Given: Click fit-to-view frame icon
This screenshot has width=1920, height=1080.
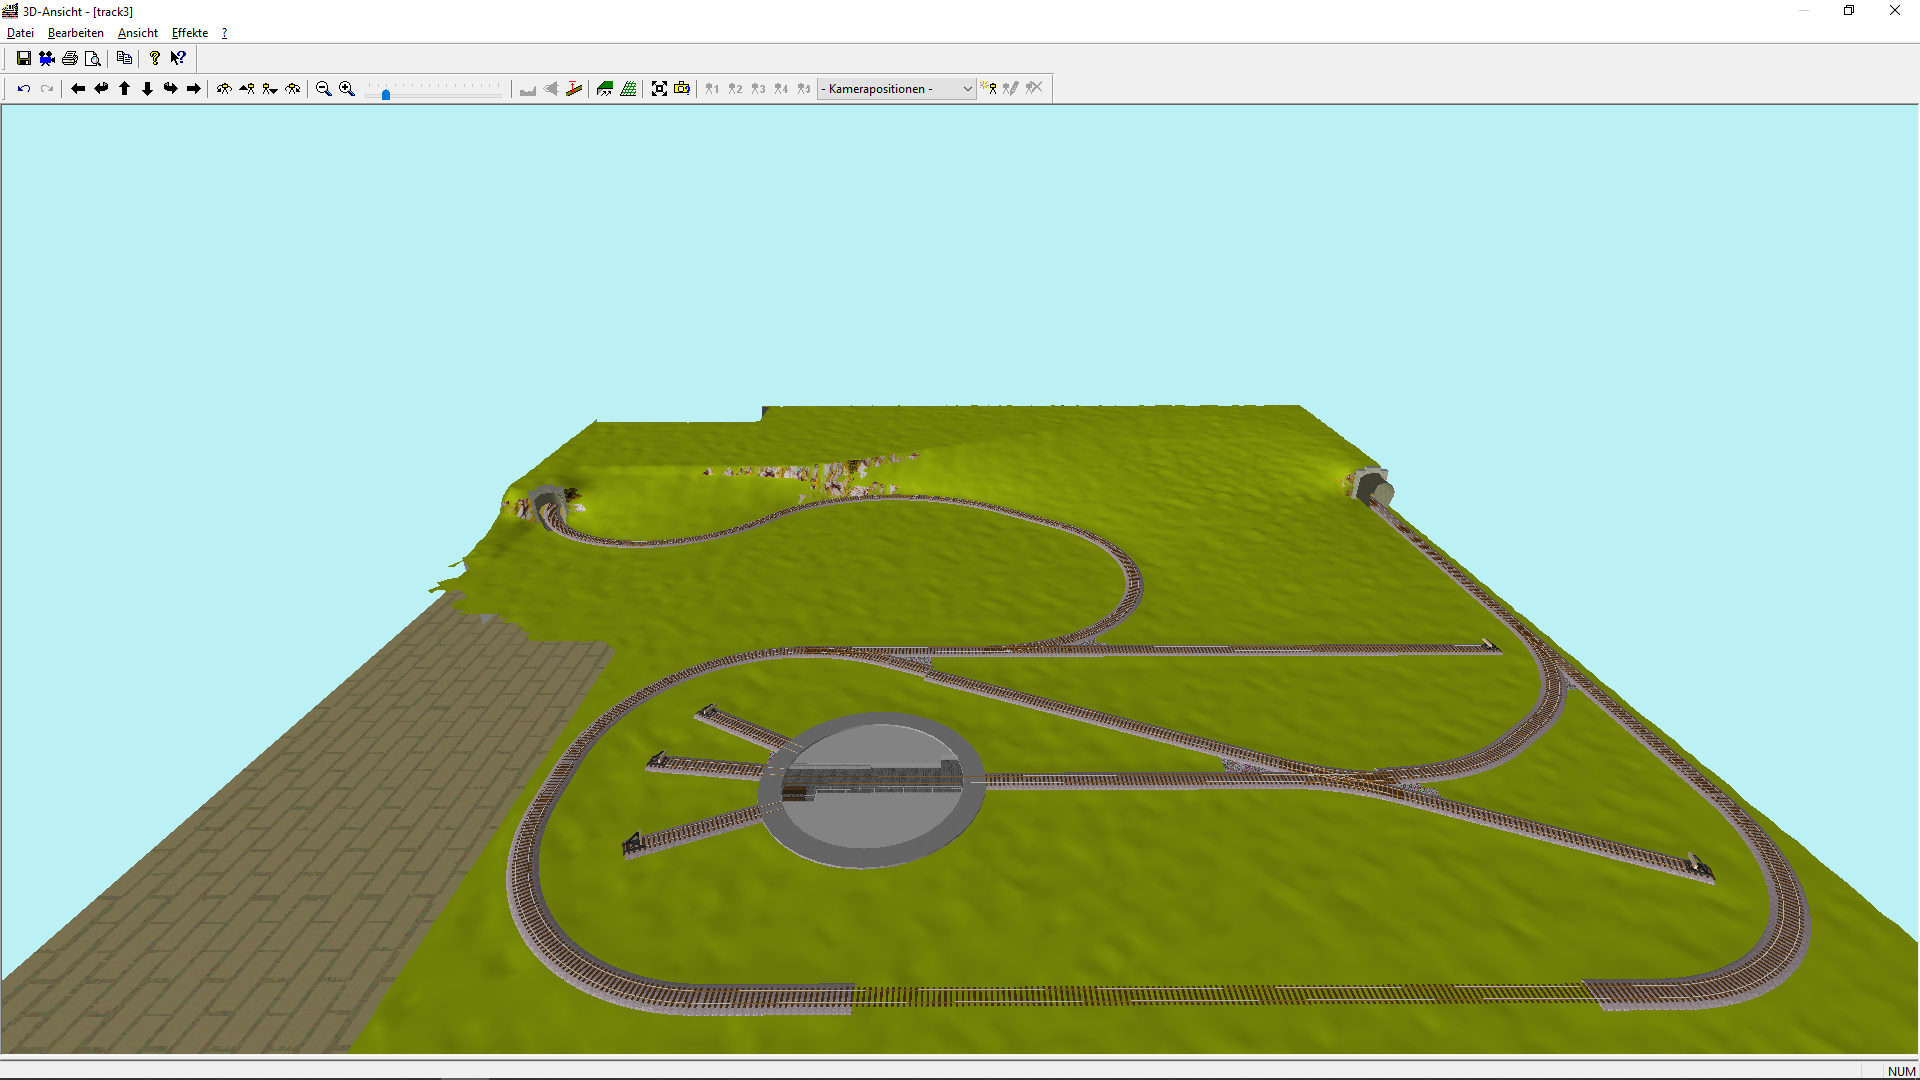Looking at the screenshot, I should coord(659,89).
